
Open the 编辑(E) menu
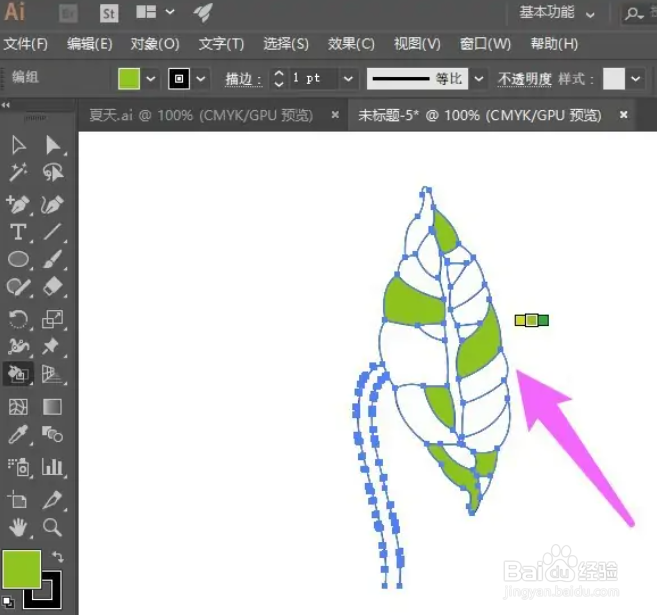pos(90,44)
